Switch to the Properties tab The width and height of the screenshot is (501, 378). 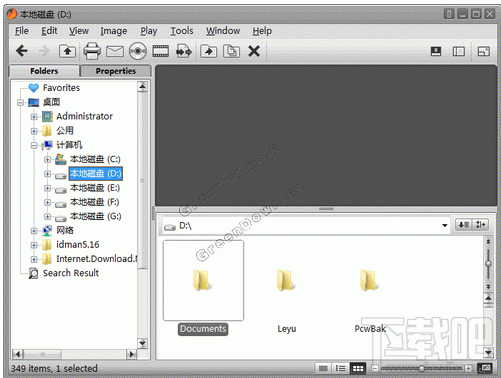(115, 71)
